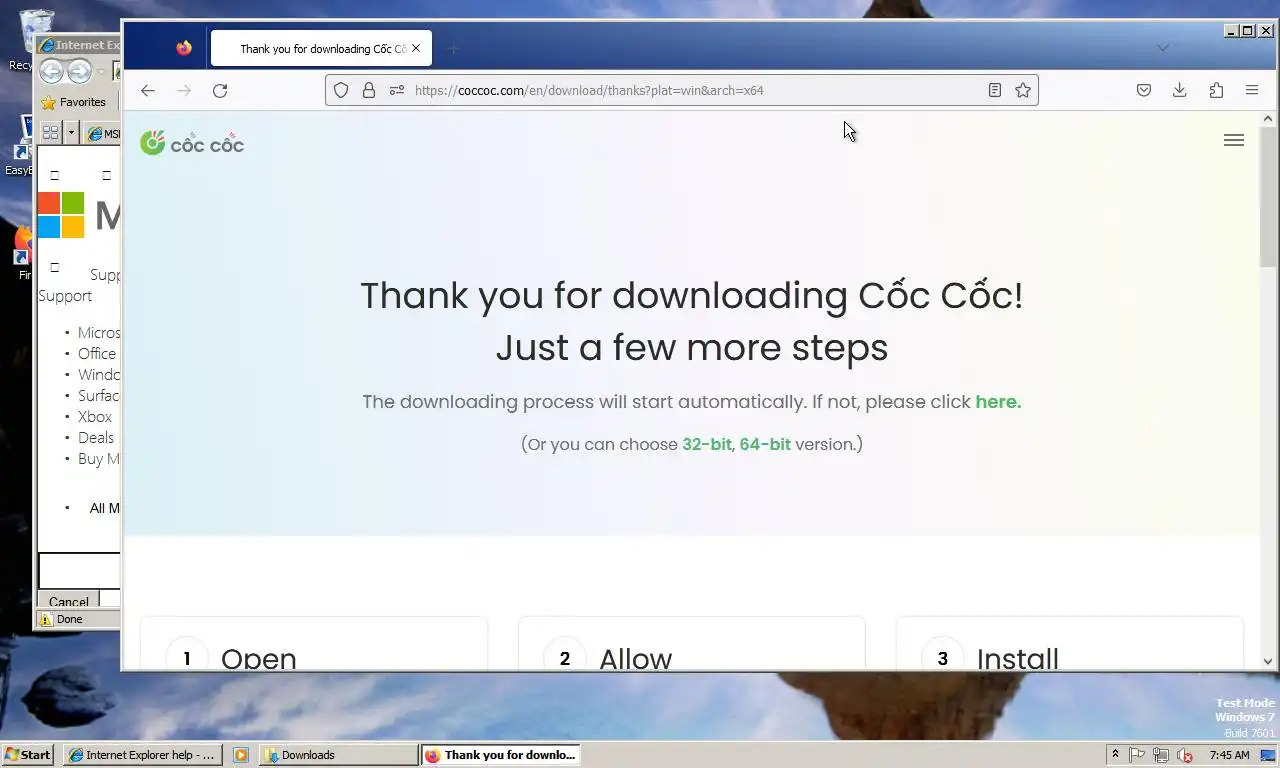Click Show desktop button in tray
Screen dimensions: 1280x768
tap(1269, 755)
